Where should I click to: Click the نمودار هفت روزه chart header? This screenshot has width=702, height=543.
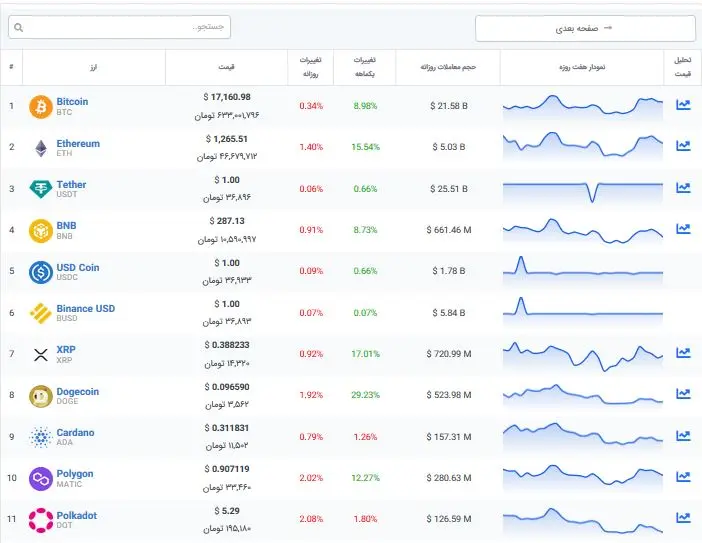(582, 67)
